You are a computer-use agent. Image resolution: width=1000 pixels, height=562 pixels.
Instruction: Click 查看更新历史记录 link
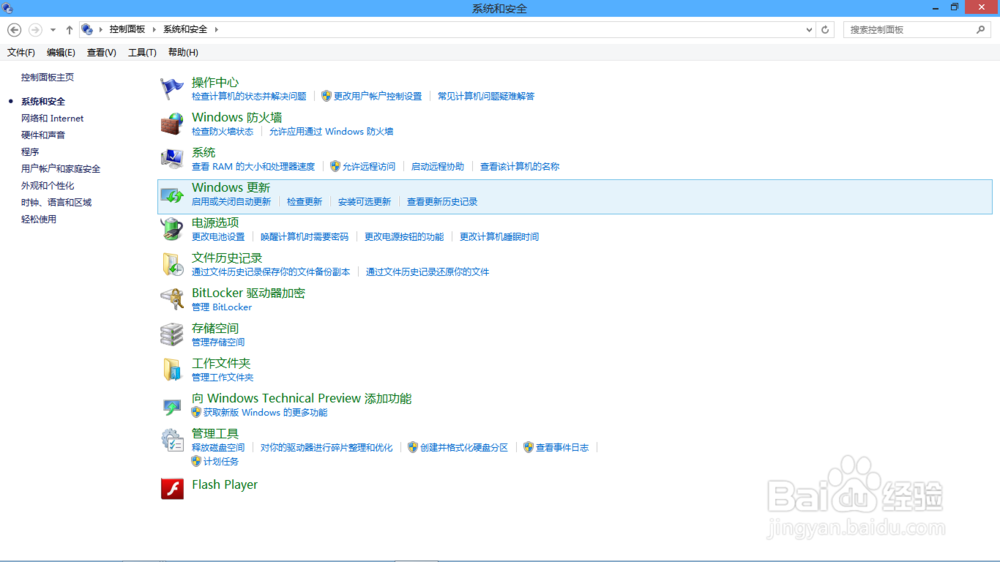[442, 202]
